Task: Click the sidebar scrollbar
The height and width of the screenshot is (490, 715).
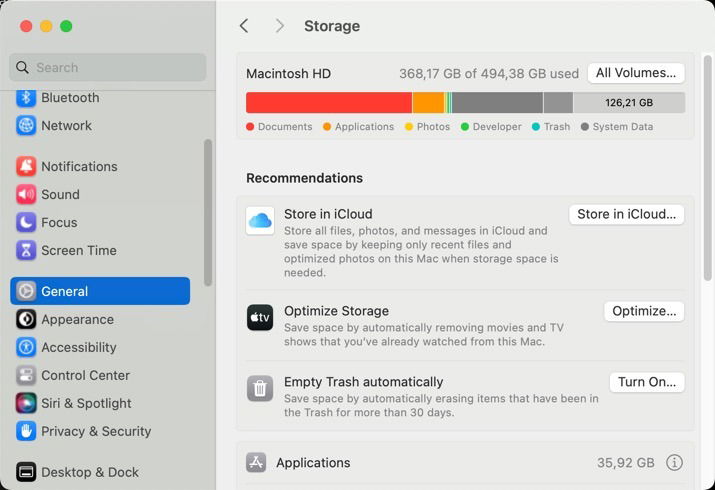Action: click(x=208, y=213)
